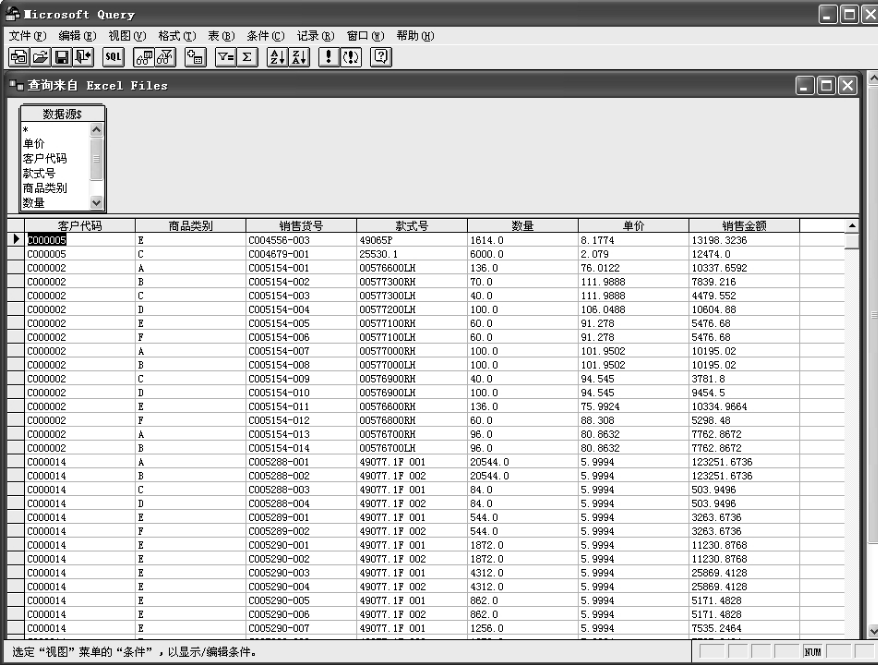The height and width of the screenshot is (665, 878).
Task: Click the Criteria Equals filter icon
Action: pyautogui.click(x=226, y=57)
